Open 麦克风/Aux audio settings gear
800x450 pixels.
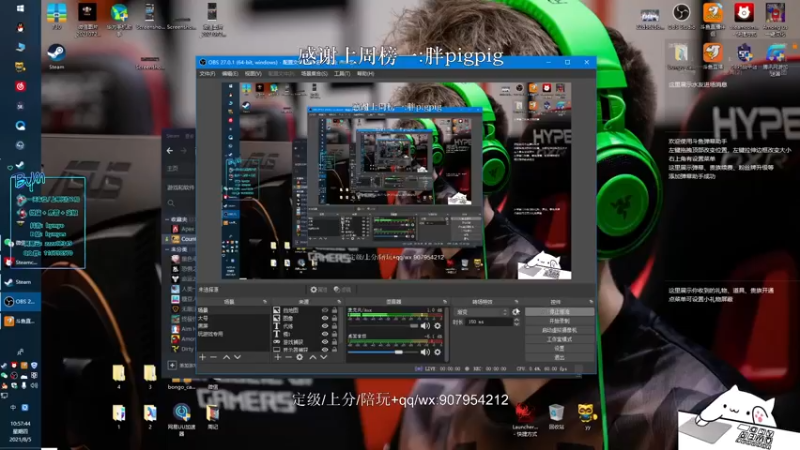(437, 326)
